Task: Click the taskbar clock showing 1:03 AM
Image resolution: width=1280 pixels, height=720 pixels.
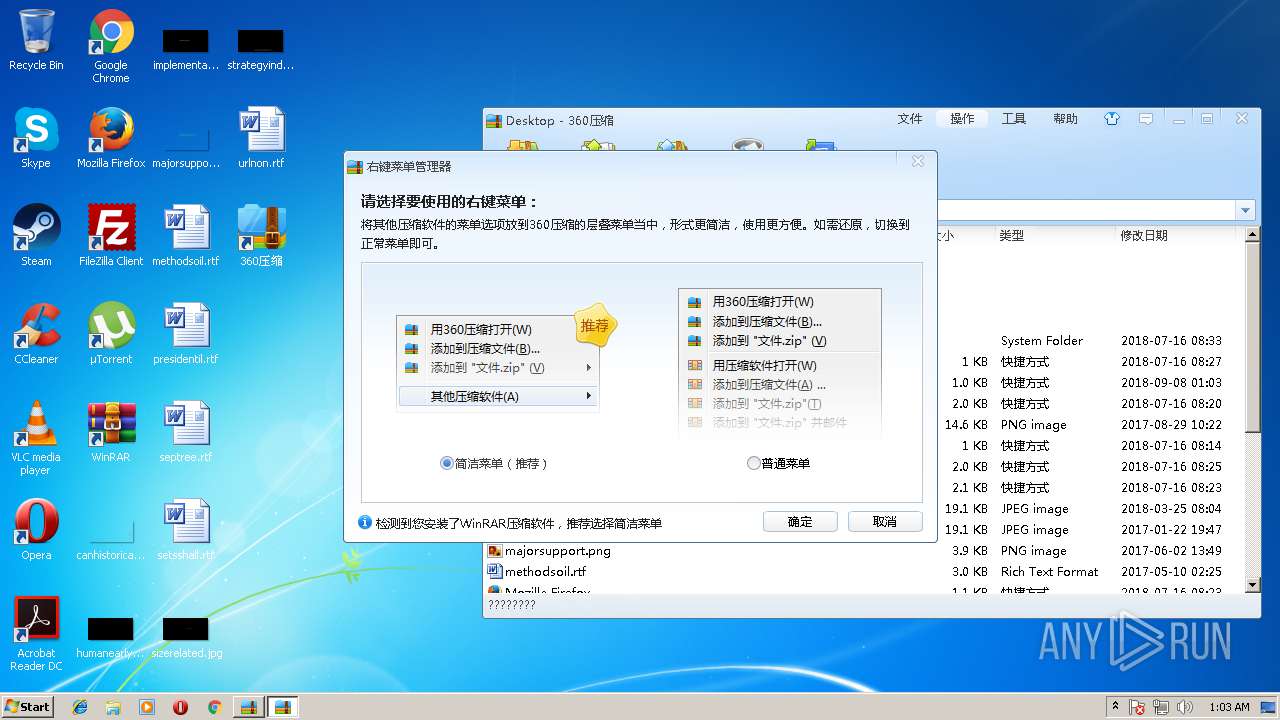Action: (1229, 707)
